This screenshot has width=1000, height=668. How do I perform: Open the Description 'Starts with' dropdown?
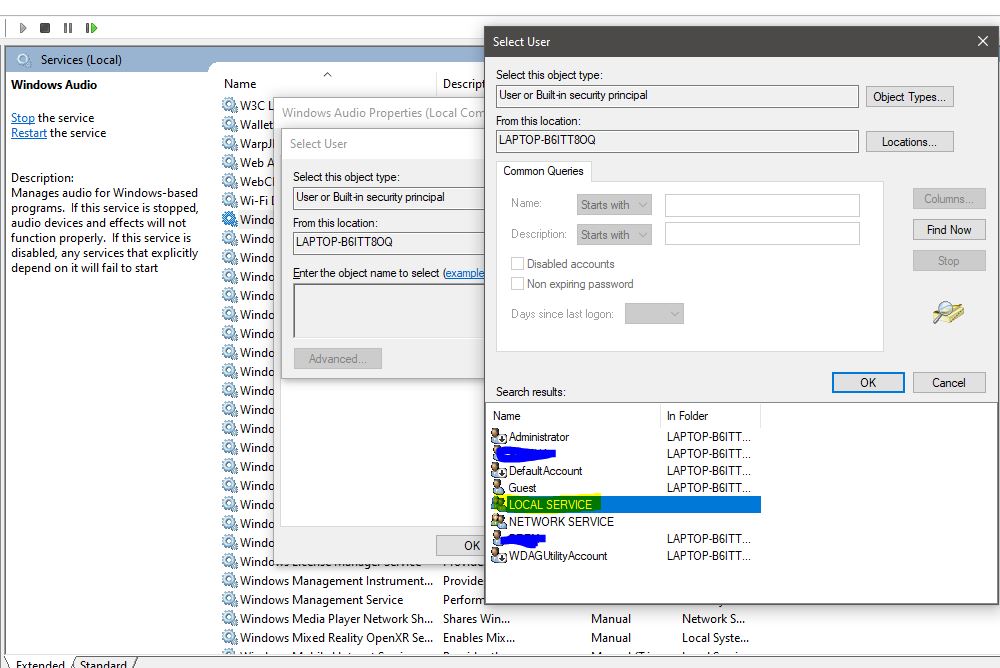coord(613,234)
